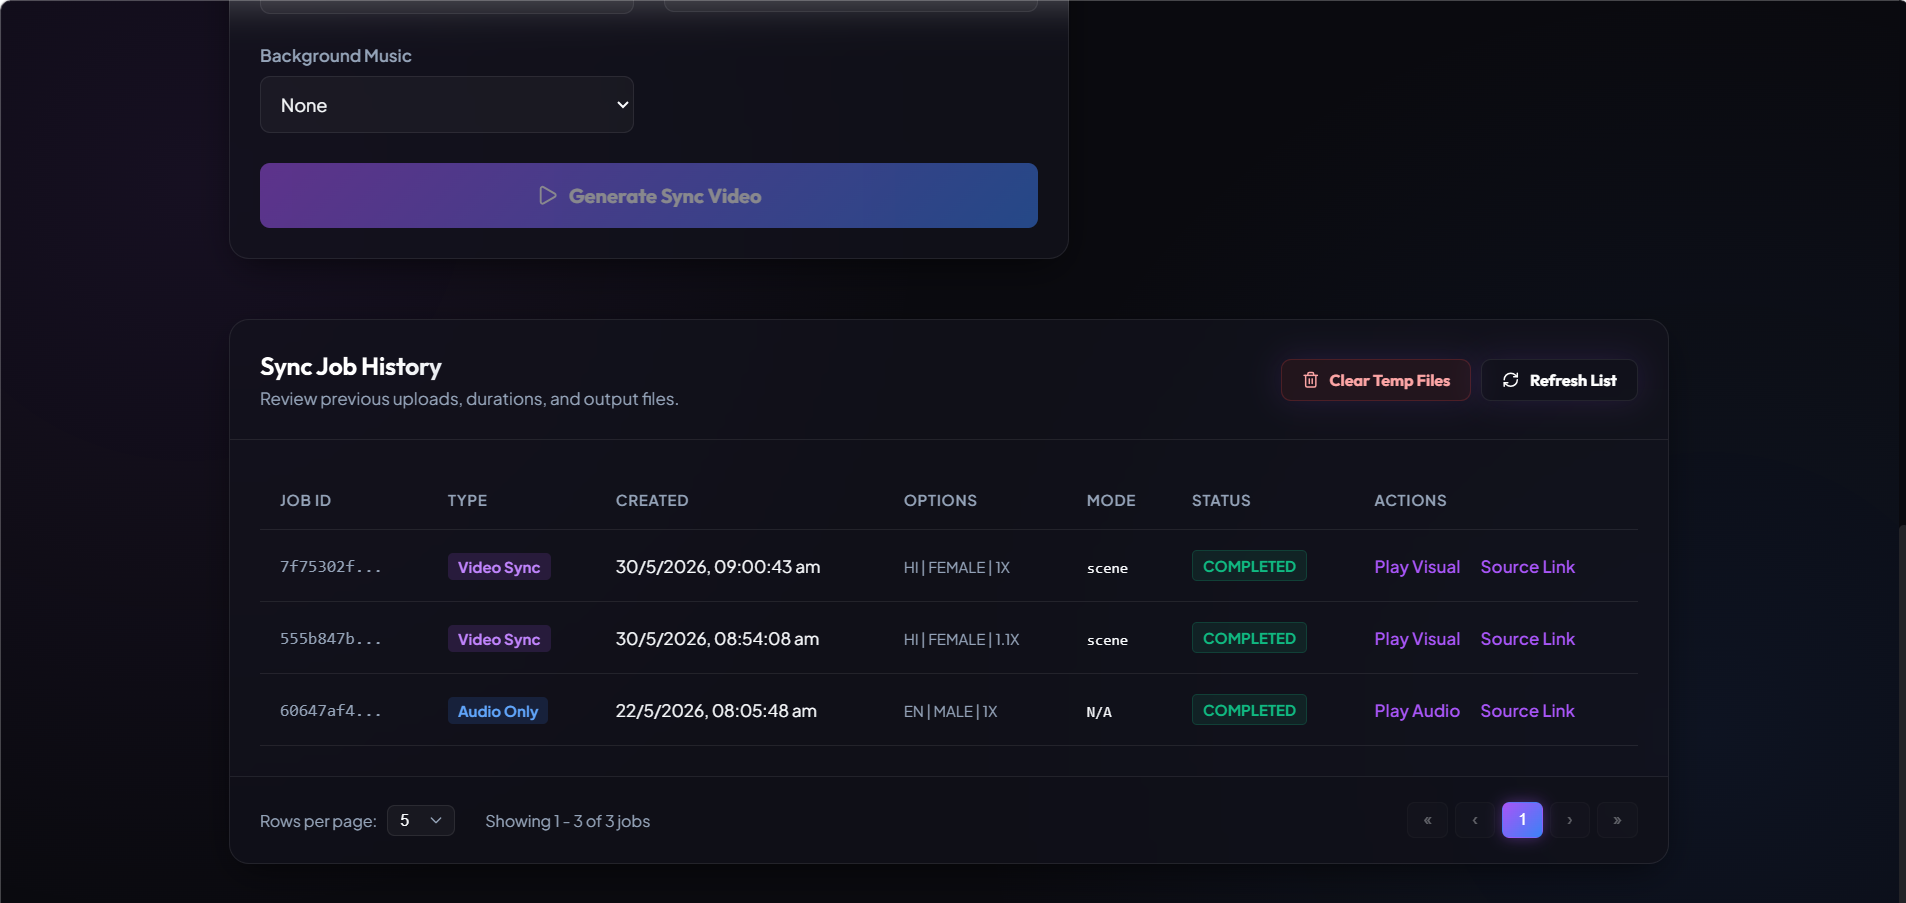Viewport: 1906px width, 903px height.
Task: Click COMPLETED status for job 555b847b
Action: click(1249, 638)
